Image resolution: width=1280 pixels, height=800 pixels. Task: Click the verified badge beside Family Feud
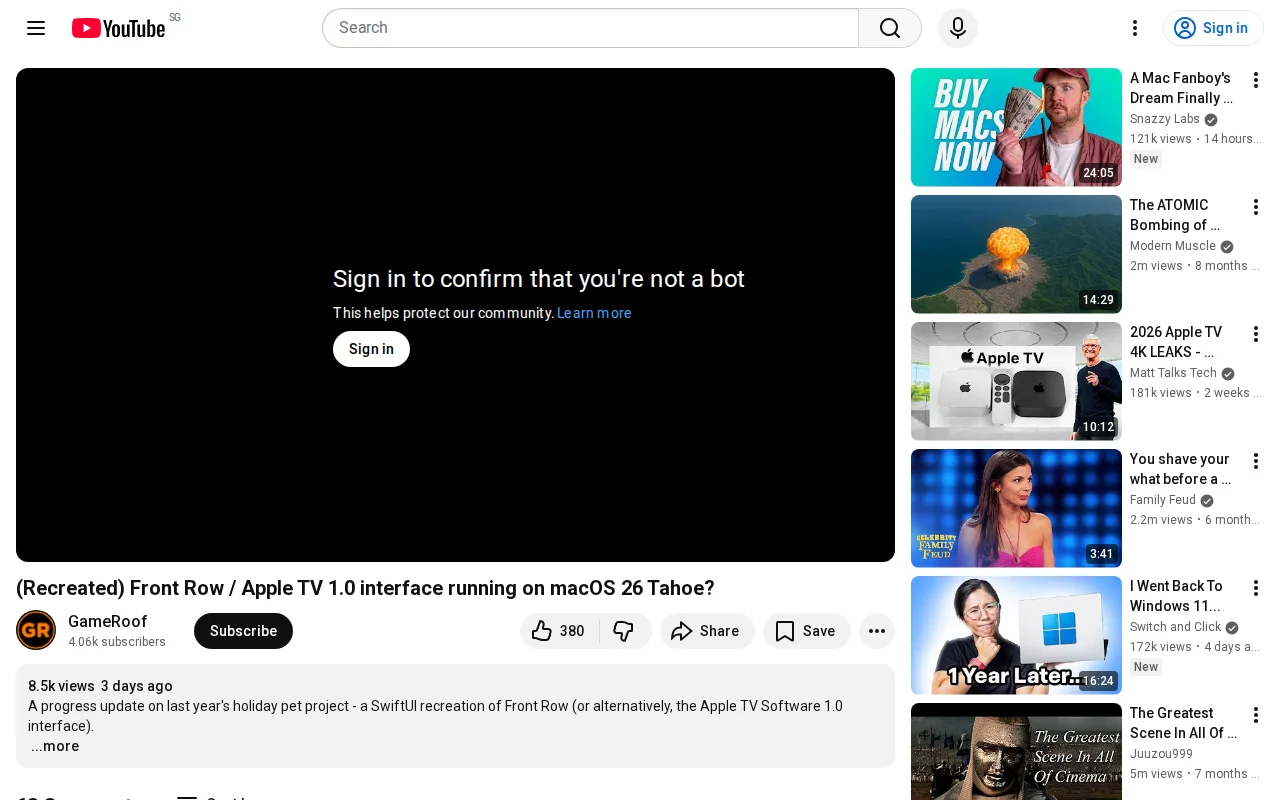click(1207, 501)
